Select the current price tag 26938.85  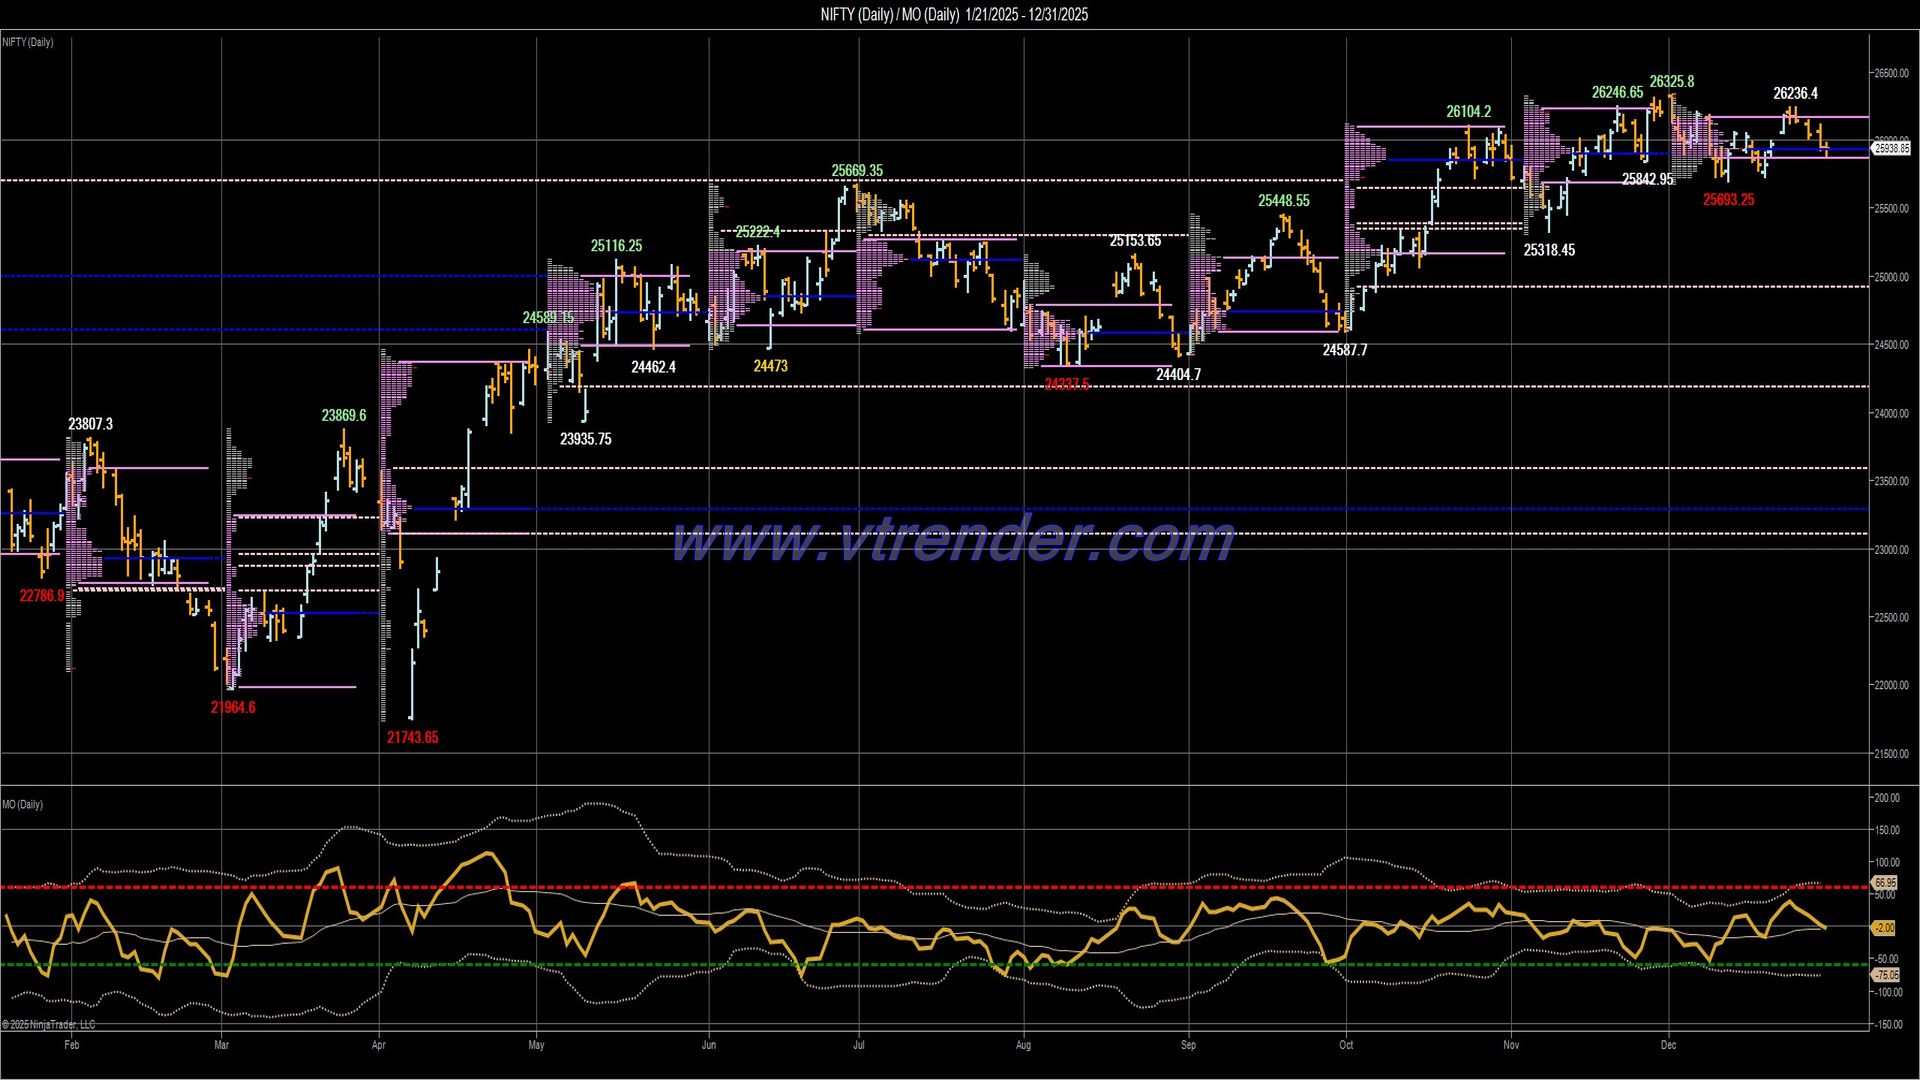coord(1890,148)
